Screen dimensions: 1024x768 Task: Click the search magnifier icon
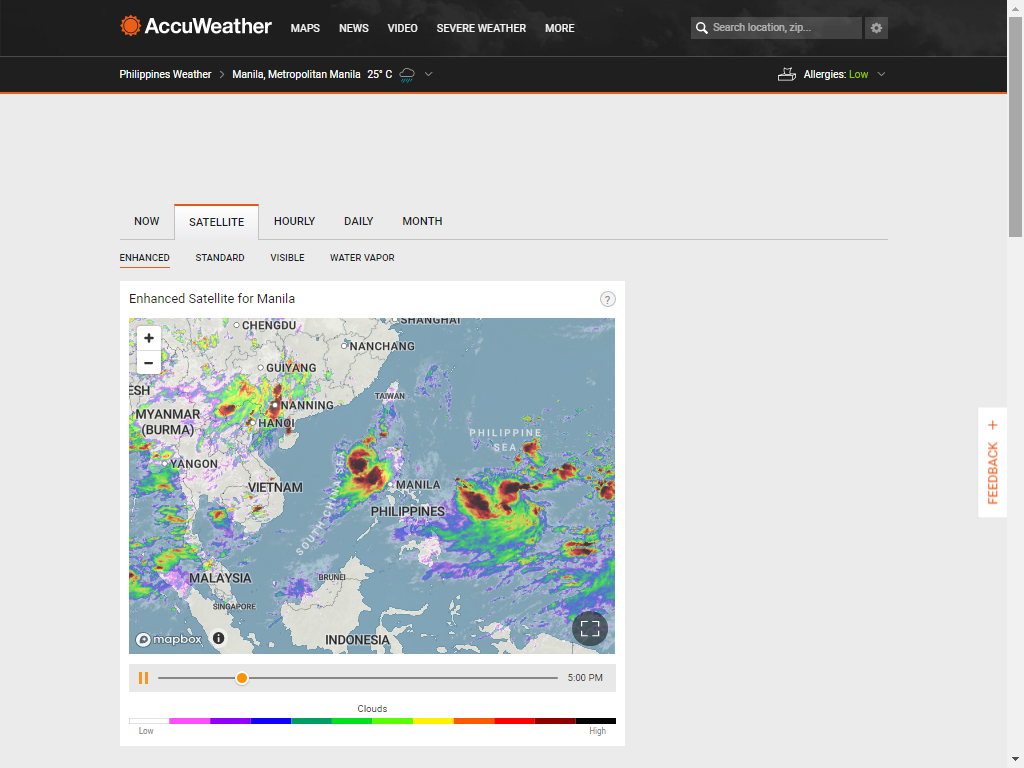coord(701,28)
